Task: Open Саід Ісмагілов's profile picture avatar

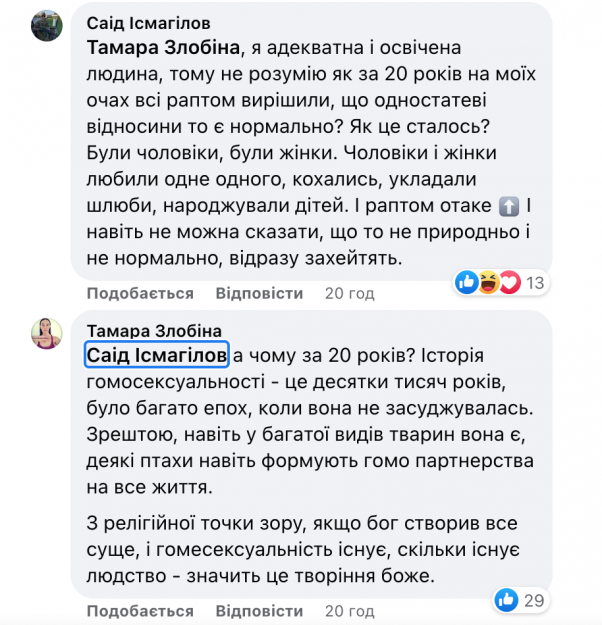Action: pos(47,25)
